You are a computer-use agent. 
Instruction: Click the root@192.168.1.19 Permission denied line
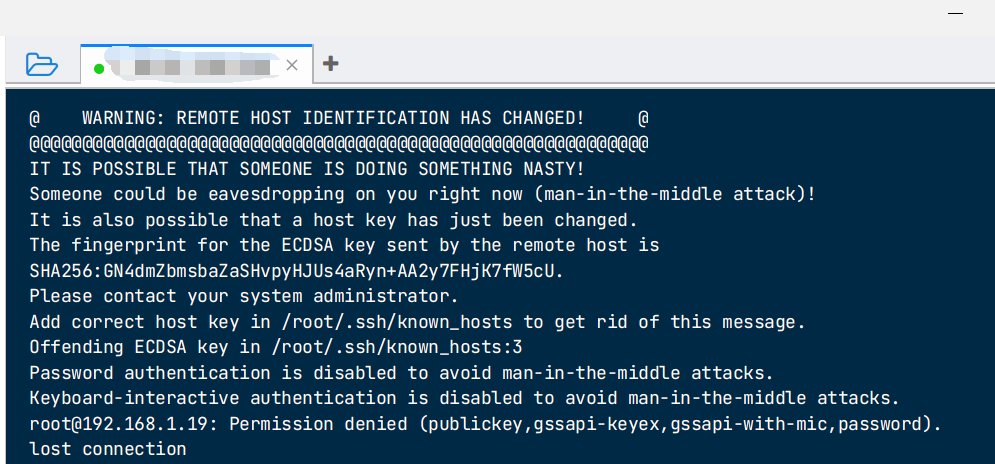[x=485, y=423]
